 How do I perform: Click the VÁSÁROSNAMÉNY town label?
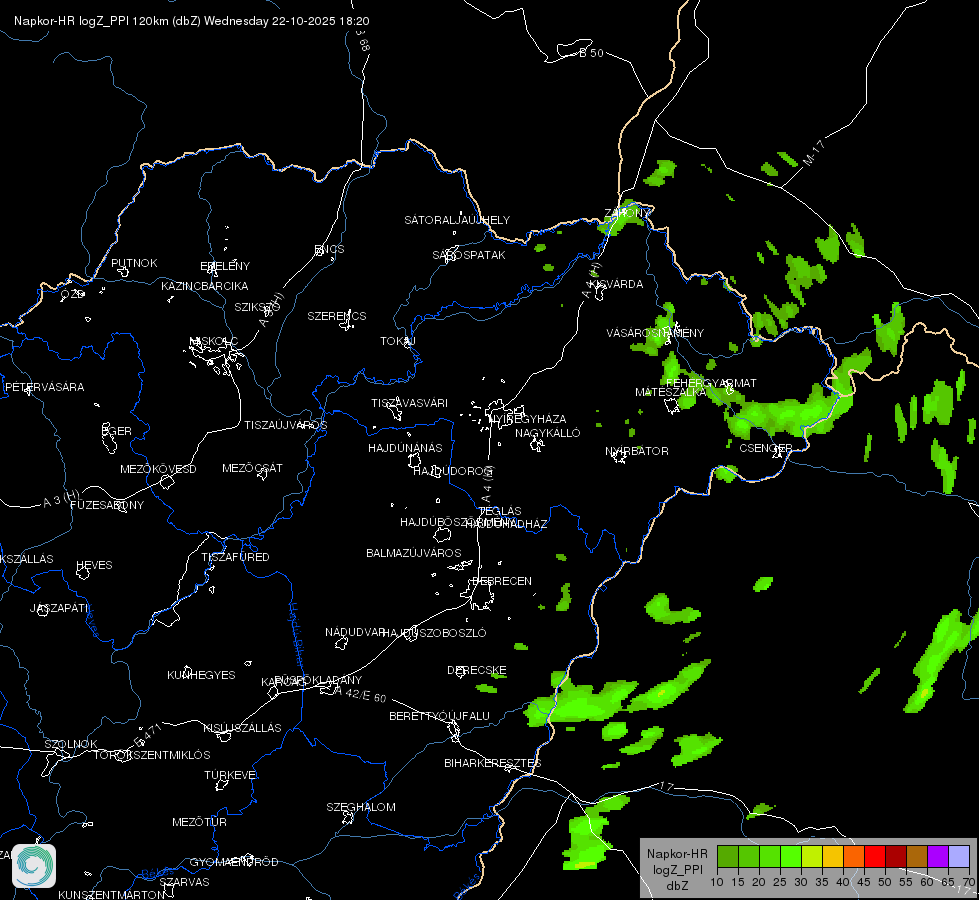pyautogui.click(x=655, y=333)
